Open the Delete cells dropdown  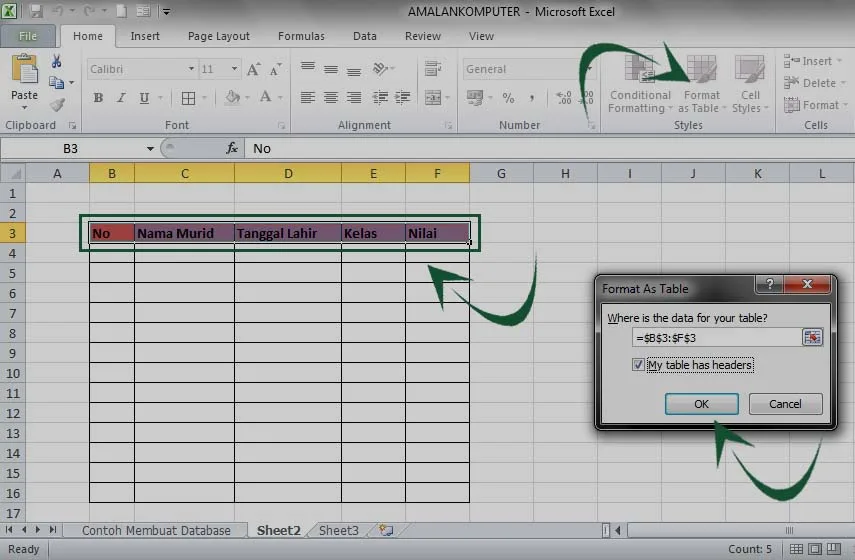844,83
